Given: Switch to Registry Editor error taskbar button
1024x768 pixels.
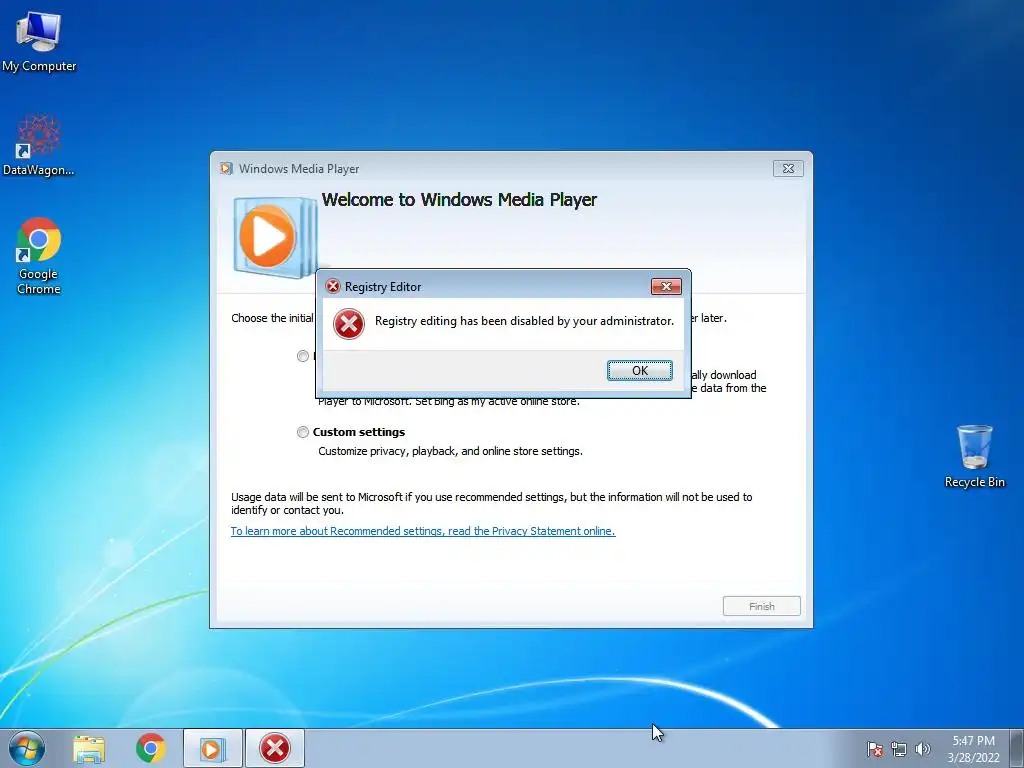Looking at the screenshot, I should coord(275,748).
